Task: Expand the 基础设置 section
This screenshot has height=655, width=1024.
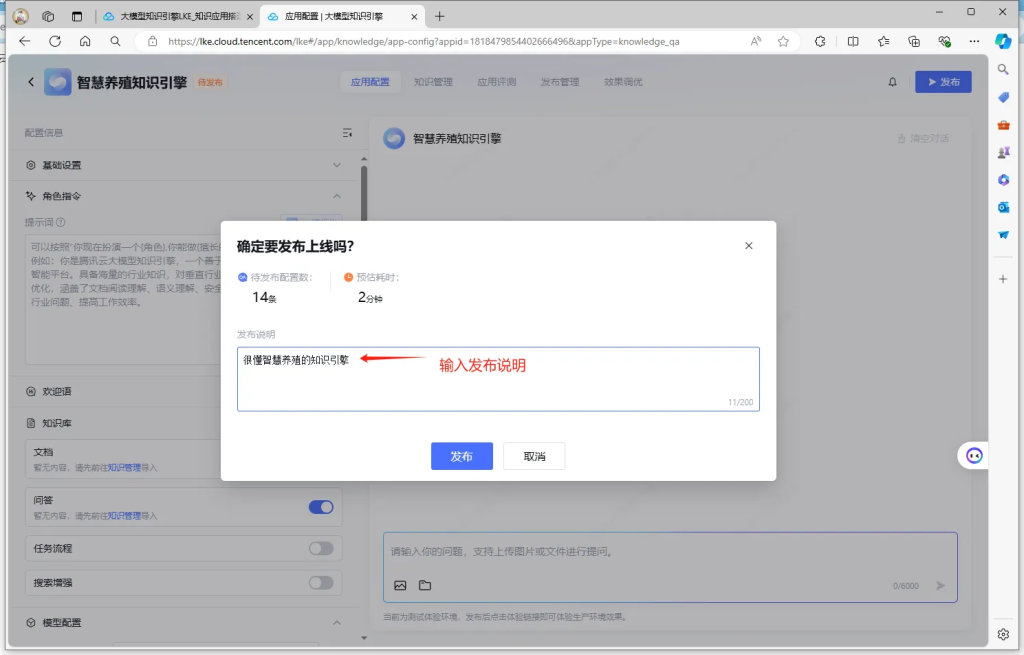Action: click(x=337, y=165)
